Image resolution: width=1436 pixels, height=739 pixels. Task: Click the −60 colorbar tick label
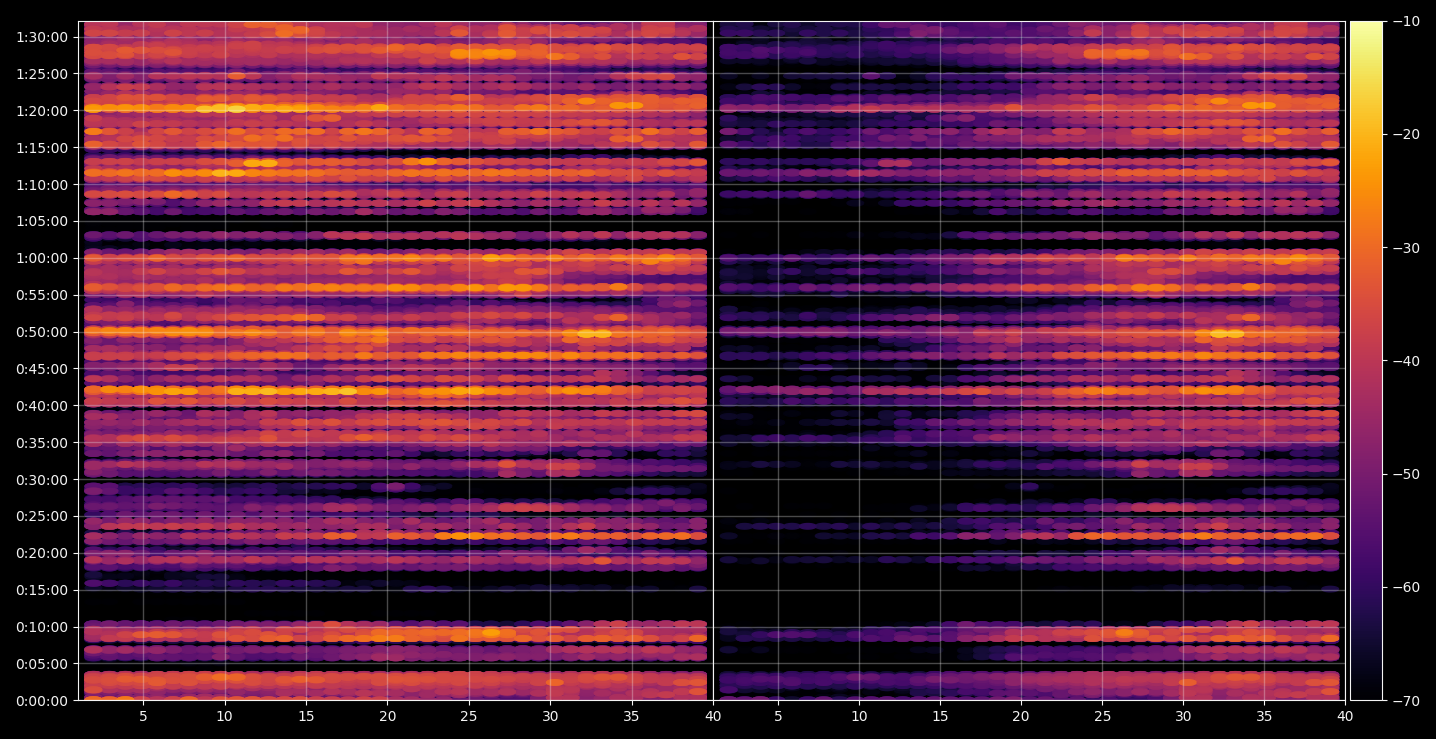1406,587
